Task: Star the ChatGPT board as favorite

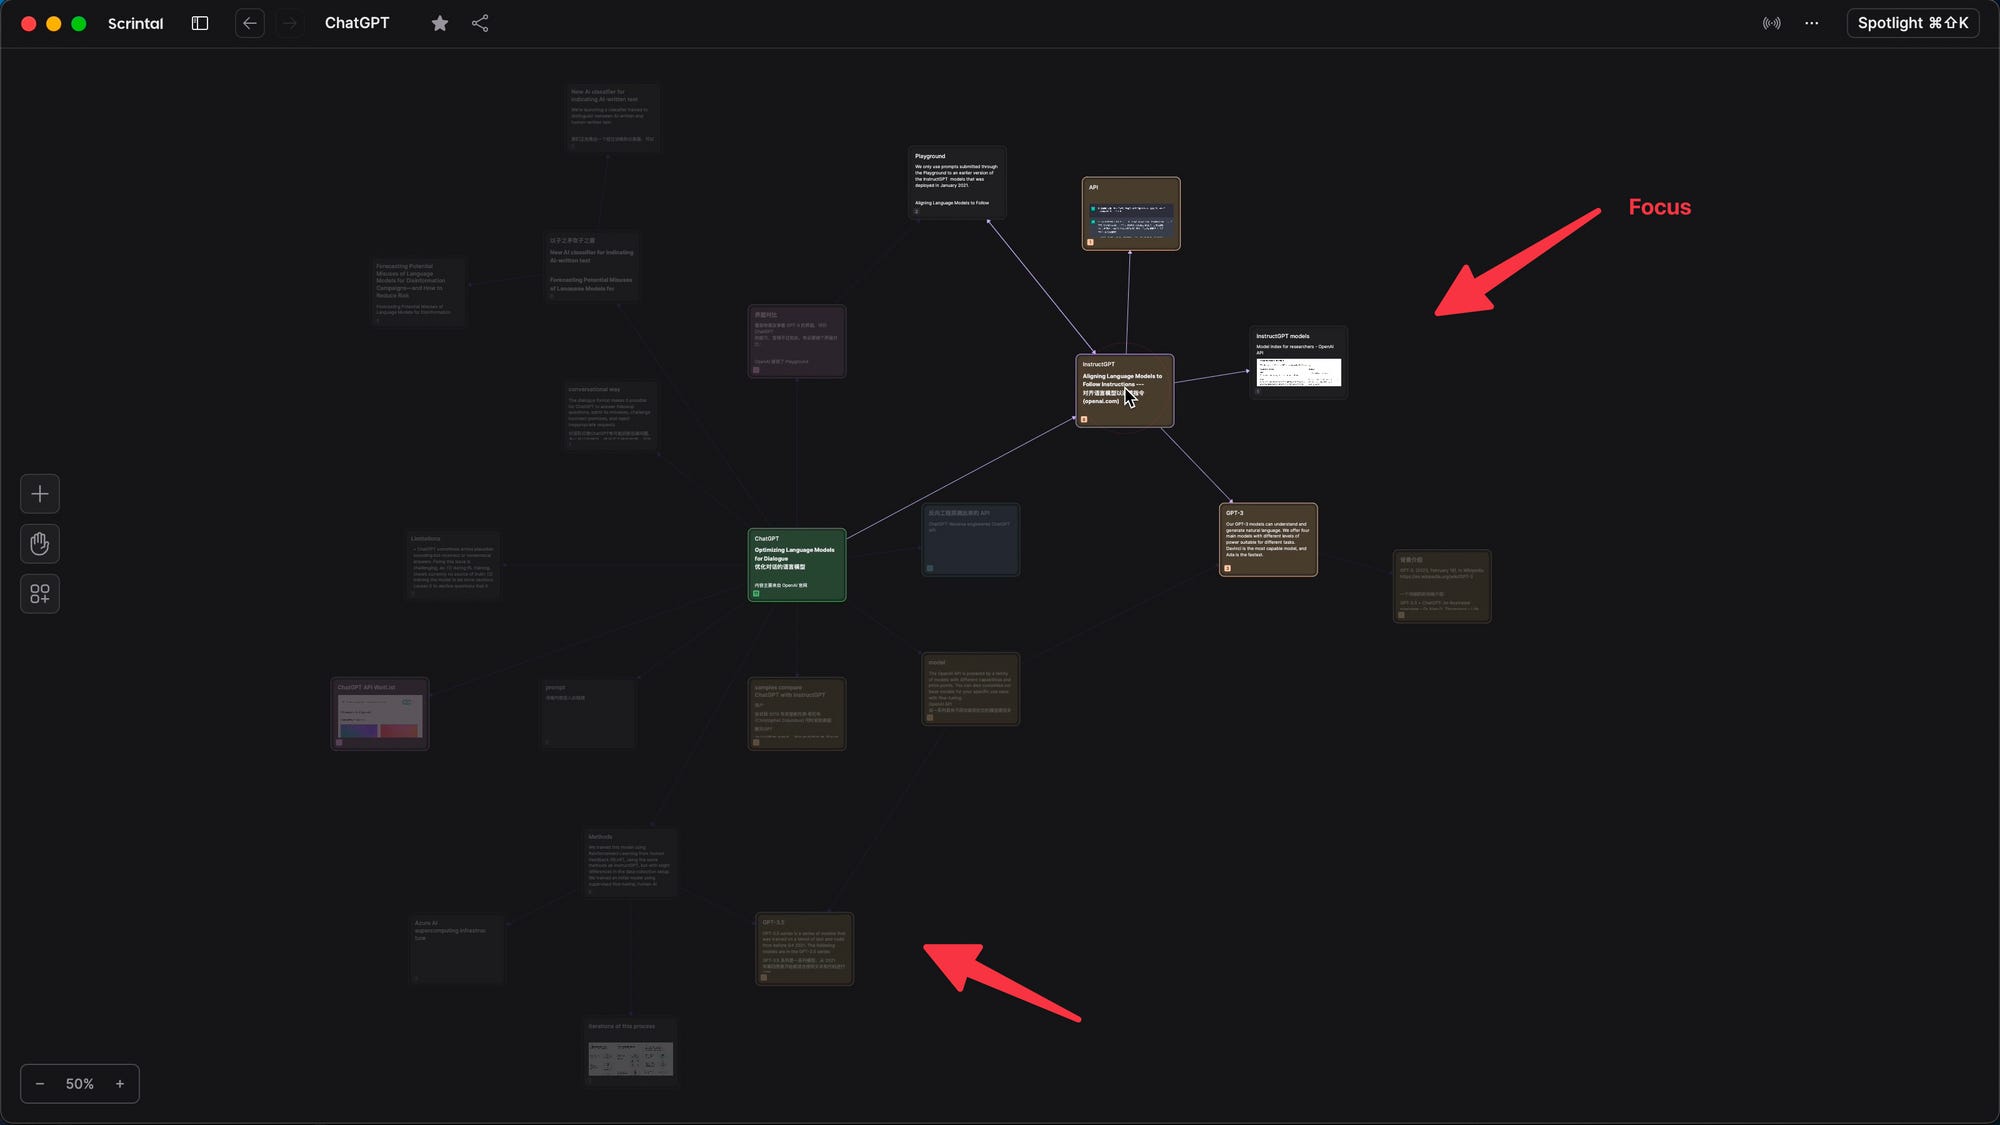Action: (x=440, y=23)
